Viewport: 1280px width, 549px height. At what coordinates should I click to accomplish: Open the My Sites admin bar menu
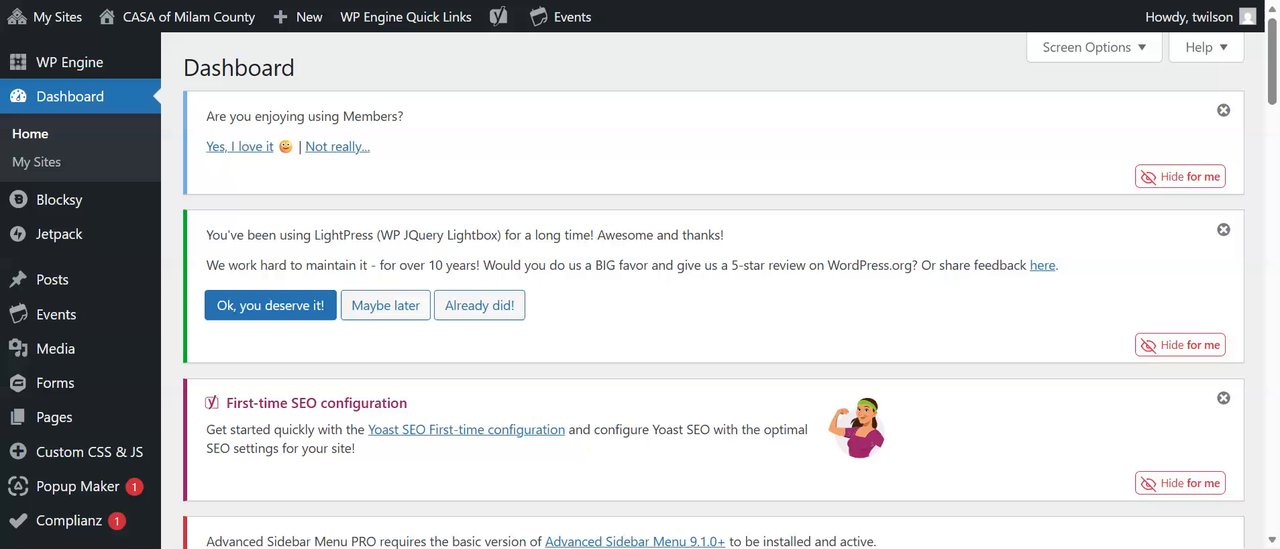(44, 17)
